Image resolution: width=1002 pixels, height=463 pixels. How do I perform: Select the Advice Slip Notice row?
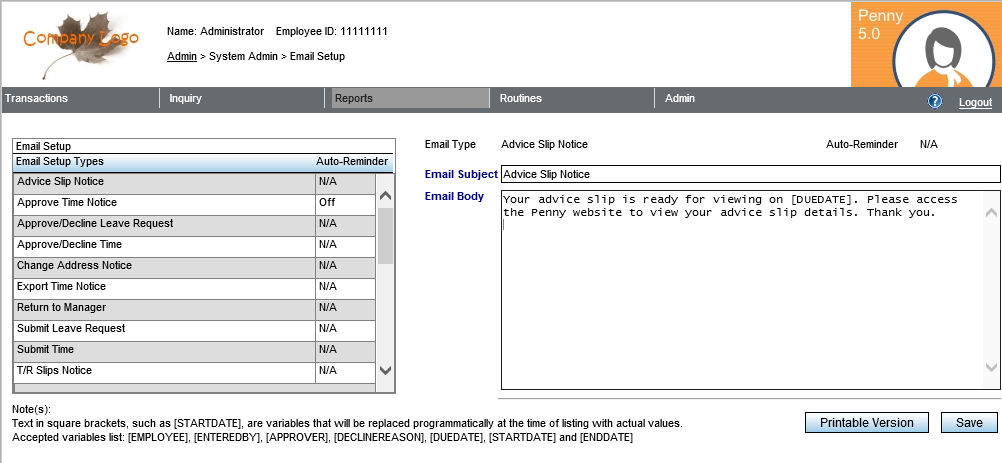[x=194, y=182]
